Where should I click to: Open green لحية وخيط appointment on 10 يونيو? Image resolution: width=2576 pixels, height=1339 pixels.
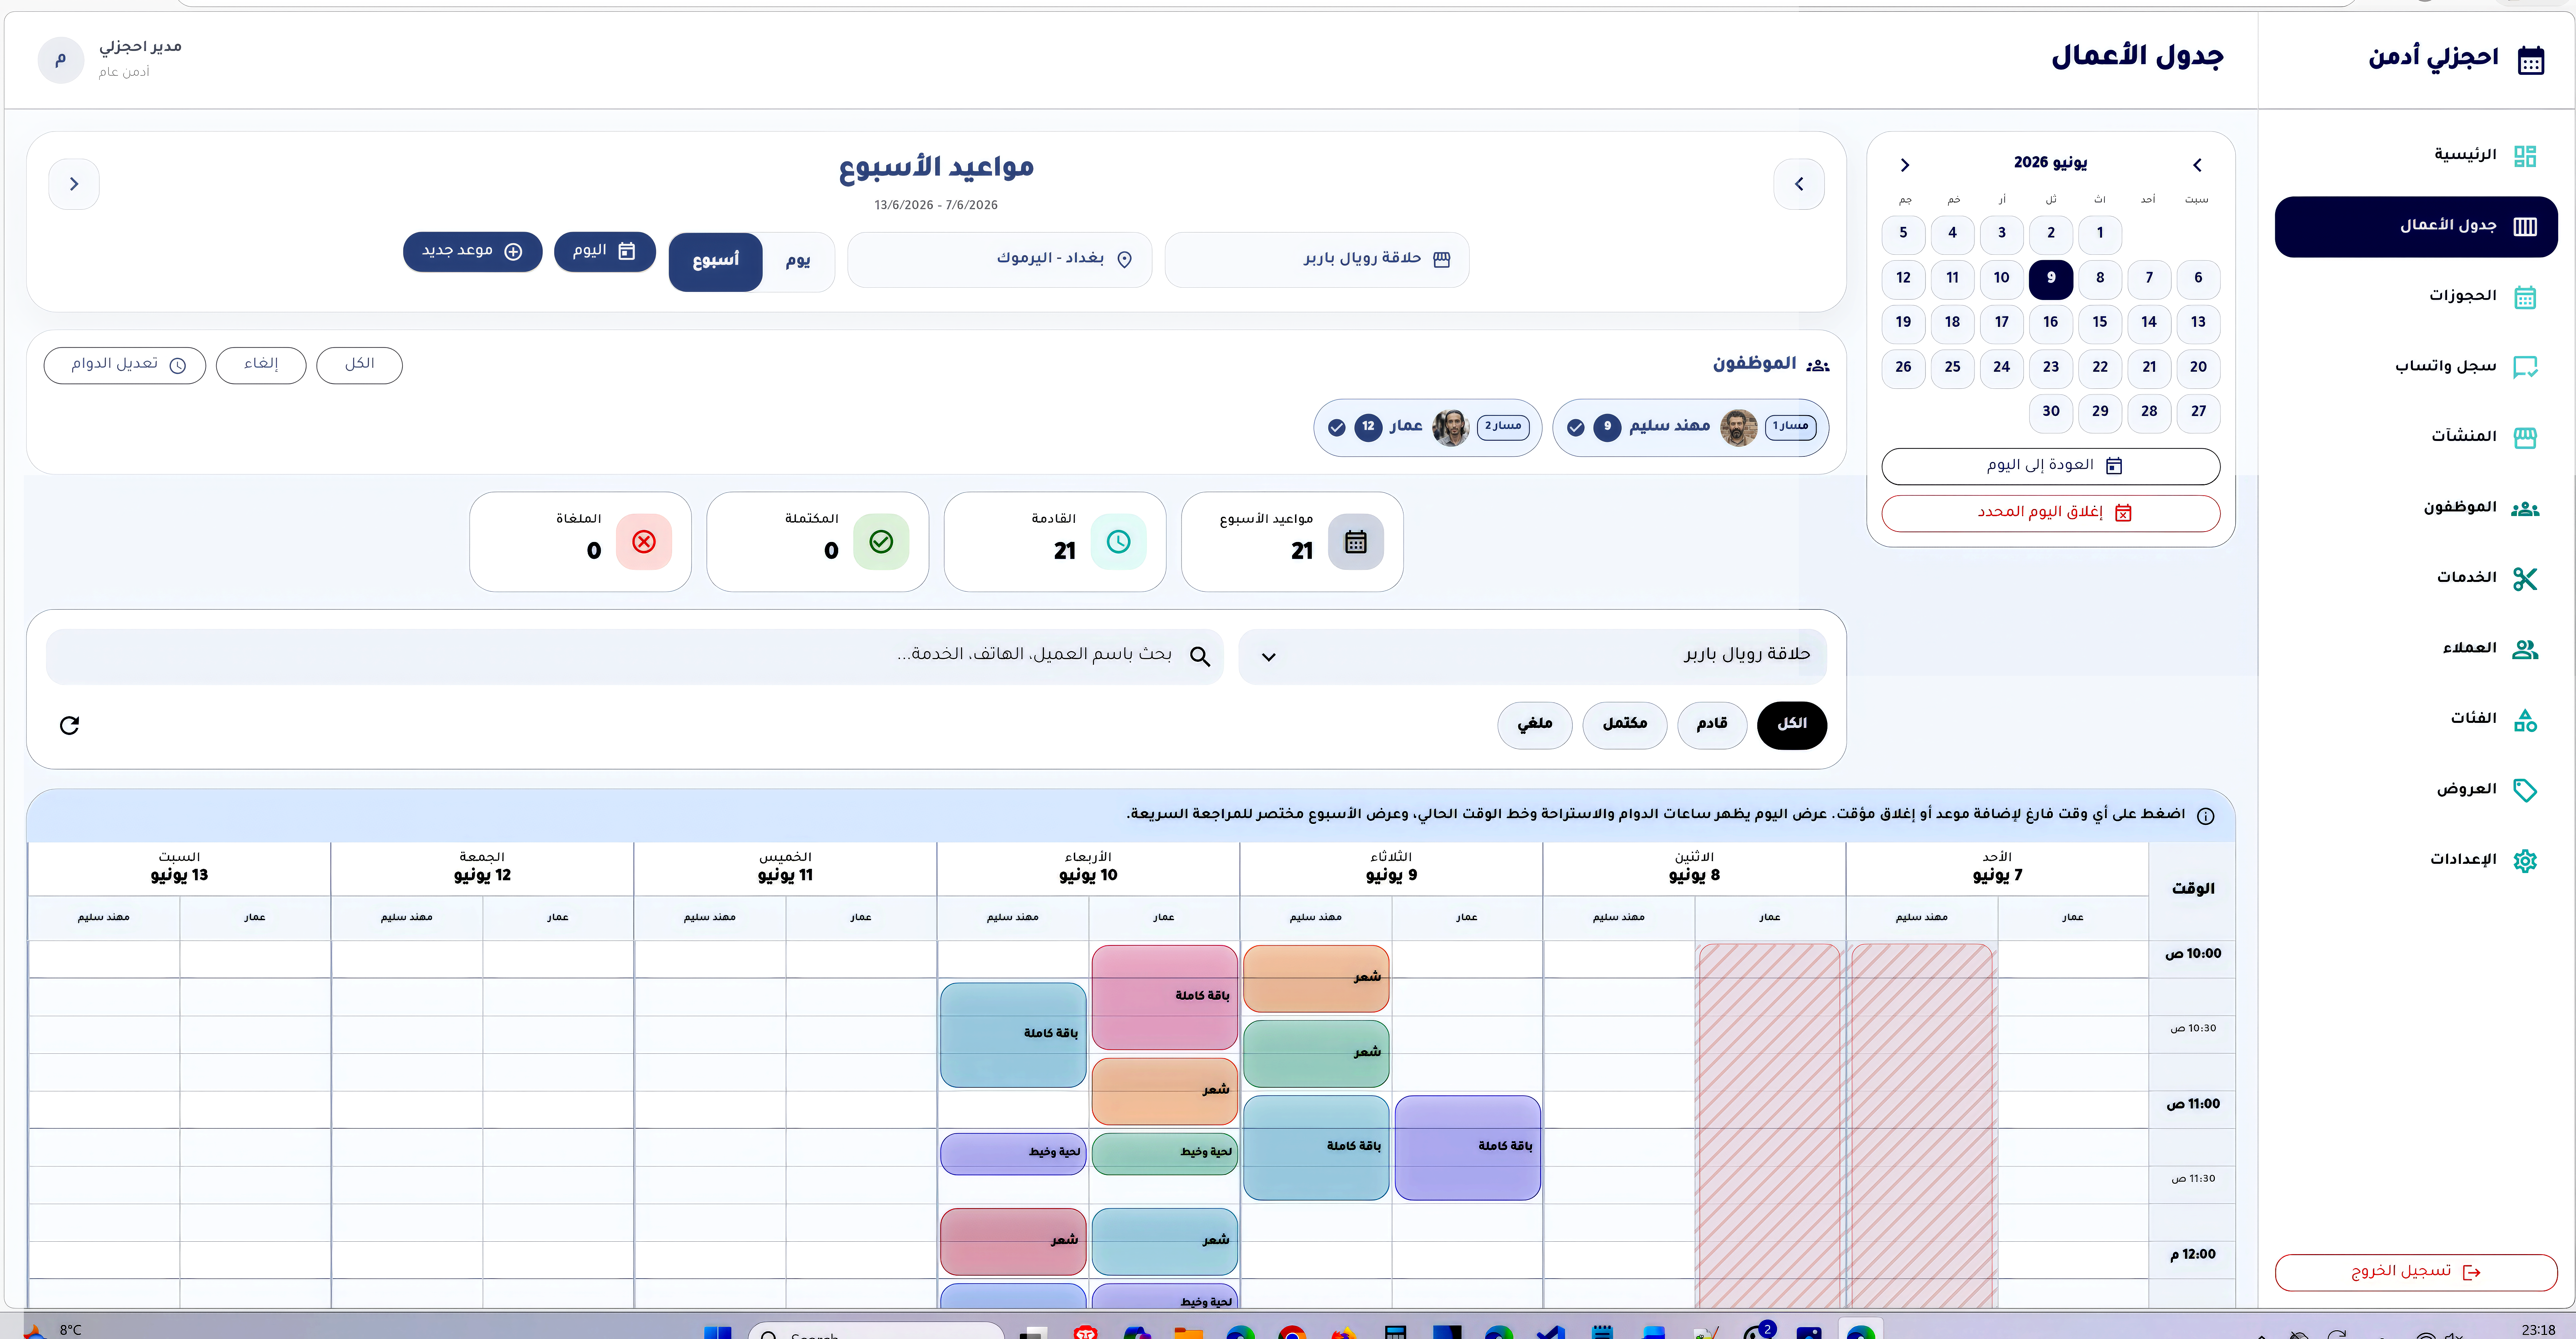pyautogui.click(x=1165, y=1154)
